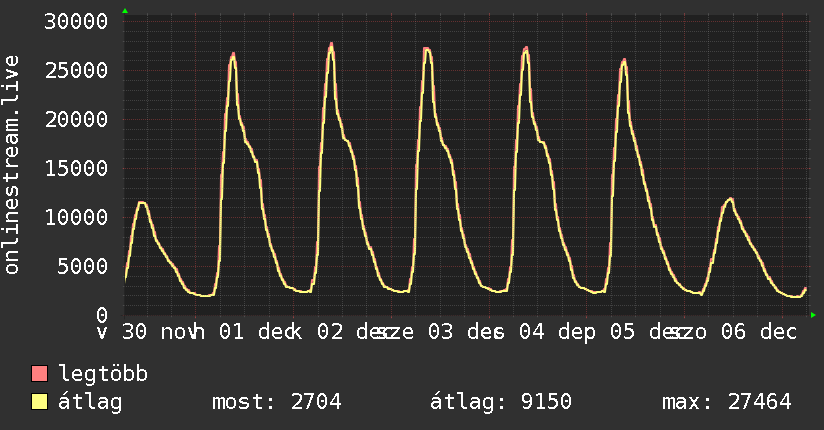Select the legtöbb legend label
Viewport: 824px width, 430px height.
[x=103, y=374]
